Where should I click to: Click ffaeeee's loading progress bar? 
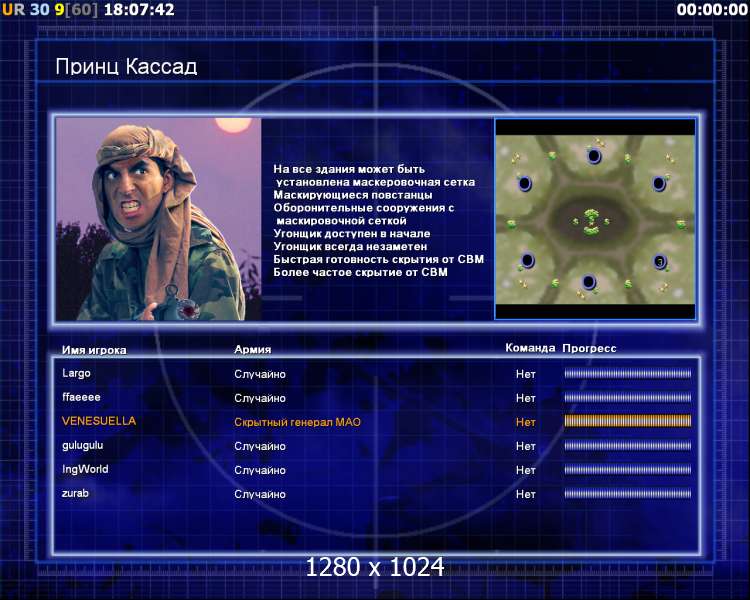[628, 398]
